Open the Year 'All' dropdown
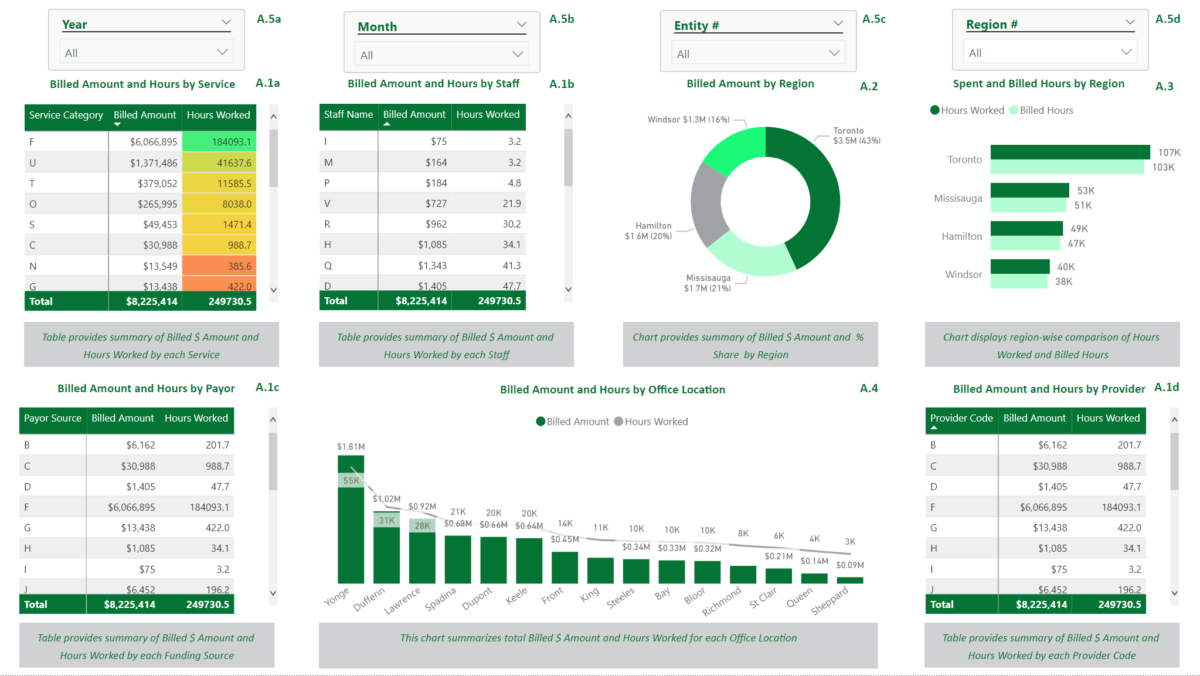The image size is (1200, 676). (x=146, y=52)
